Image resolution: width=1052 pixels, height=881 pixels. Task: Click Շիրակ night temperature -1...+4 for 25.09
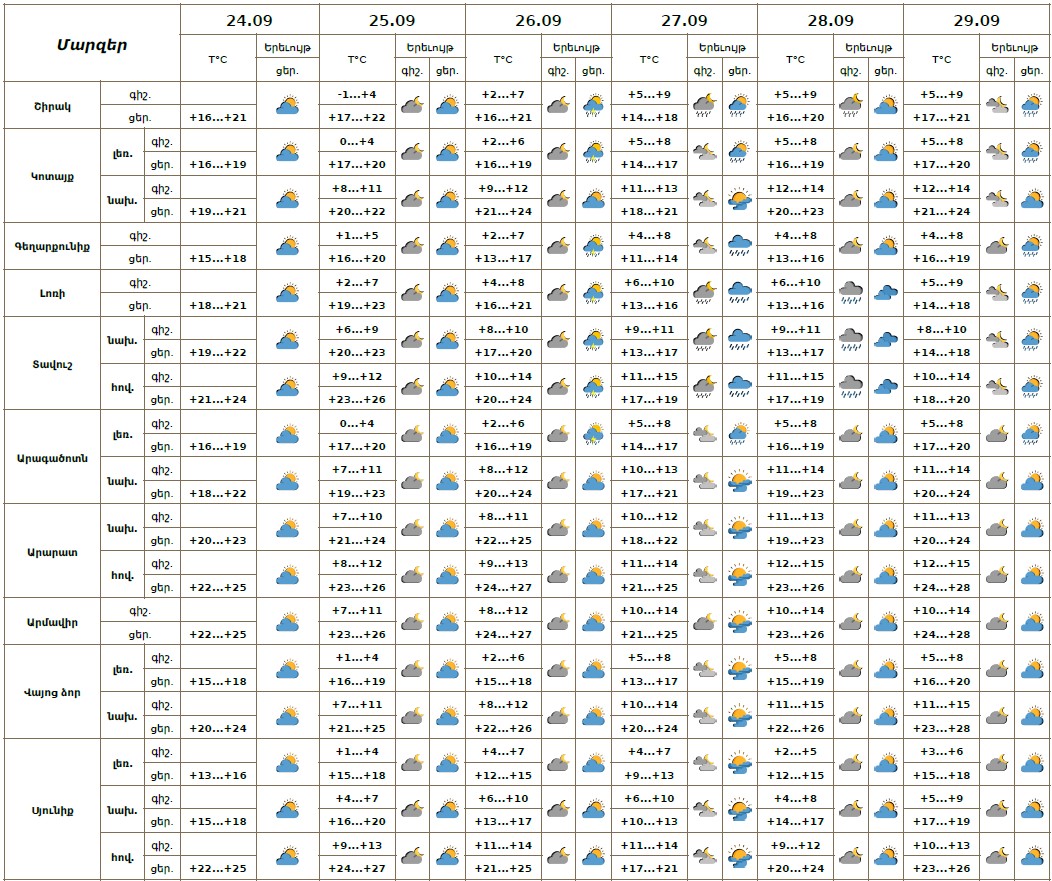356,94
